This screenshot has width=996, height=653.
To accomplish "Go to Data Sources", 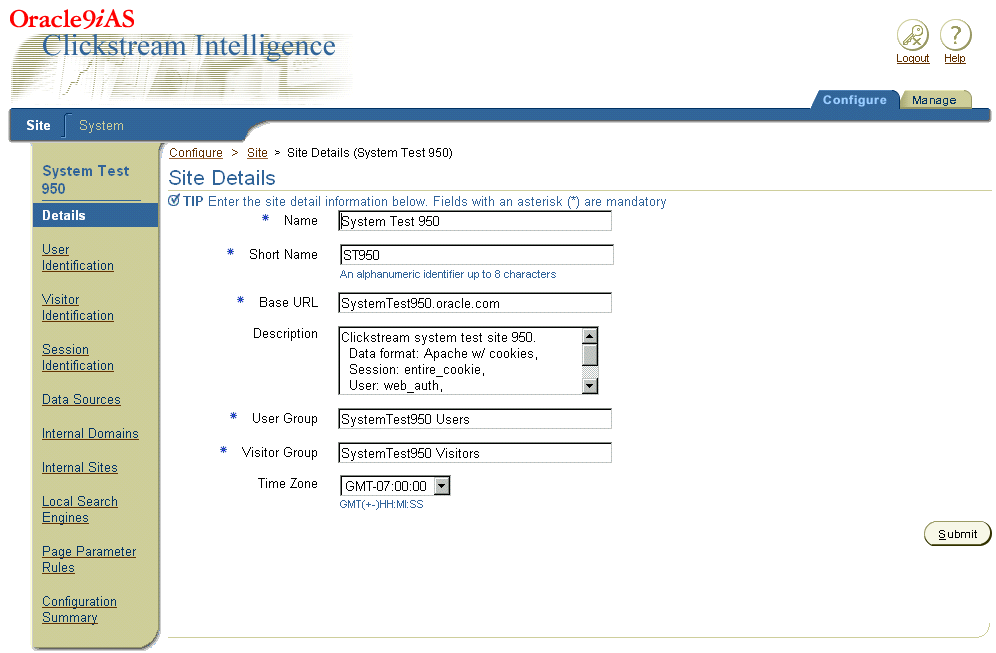I will point(81,400).
